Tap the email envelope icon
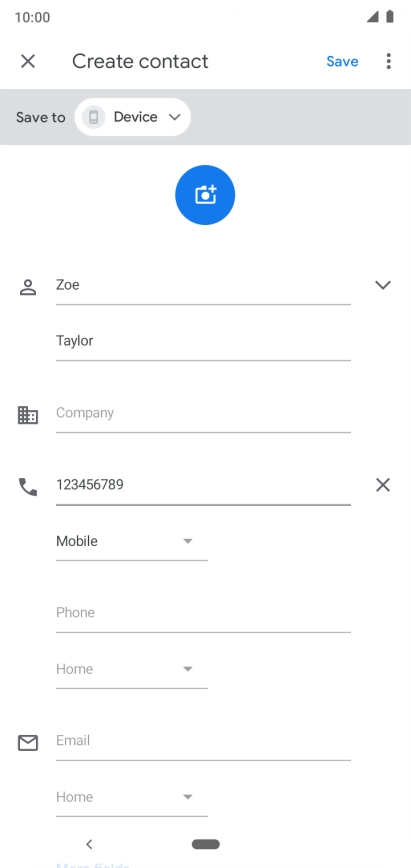Screen dimensions: 411x868 coord(28,743)
